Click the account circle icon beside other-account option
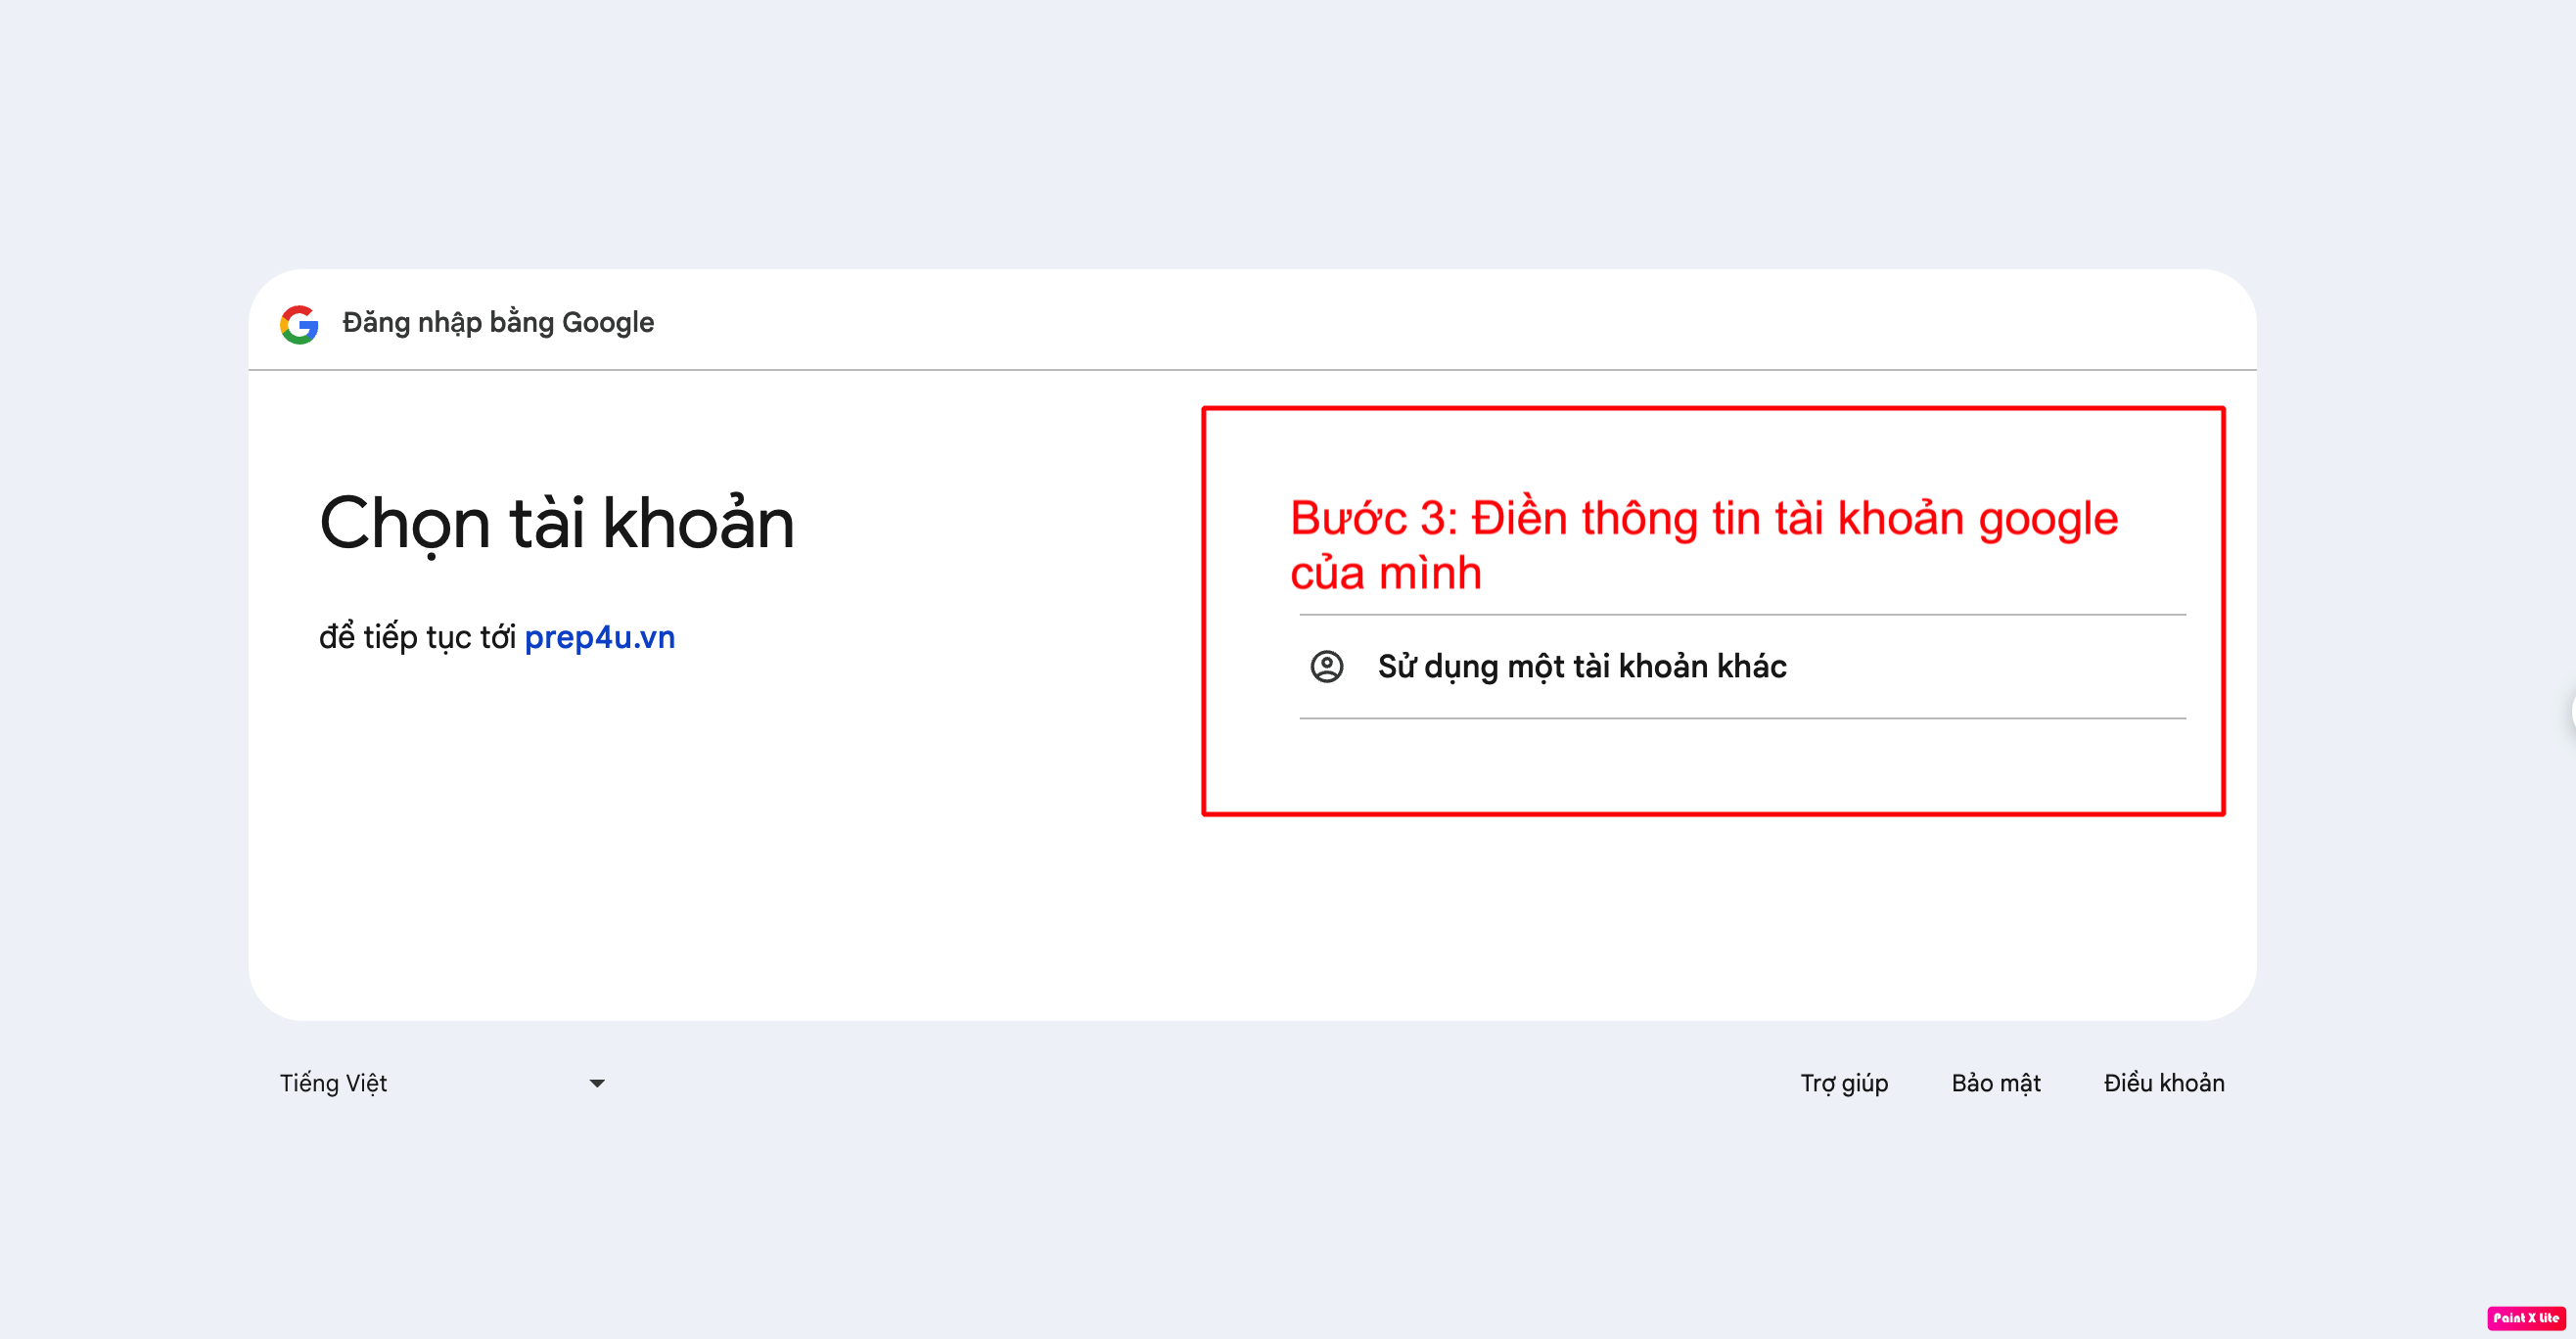This screenshot has width=2576, height=1339. click(1327, 666)
